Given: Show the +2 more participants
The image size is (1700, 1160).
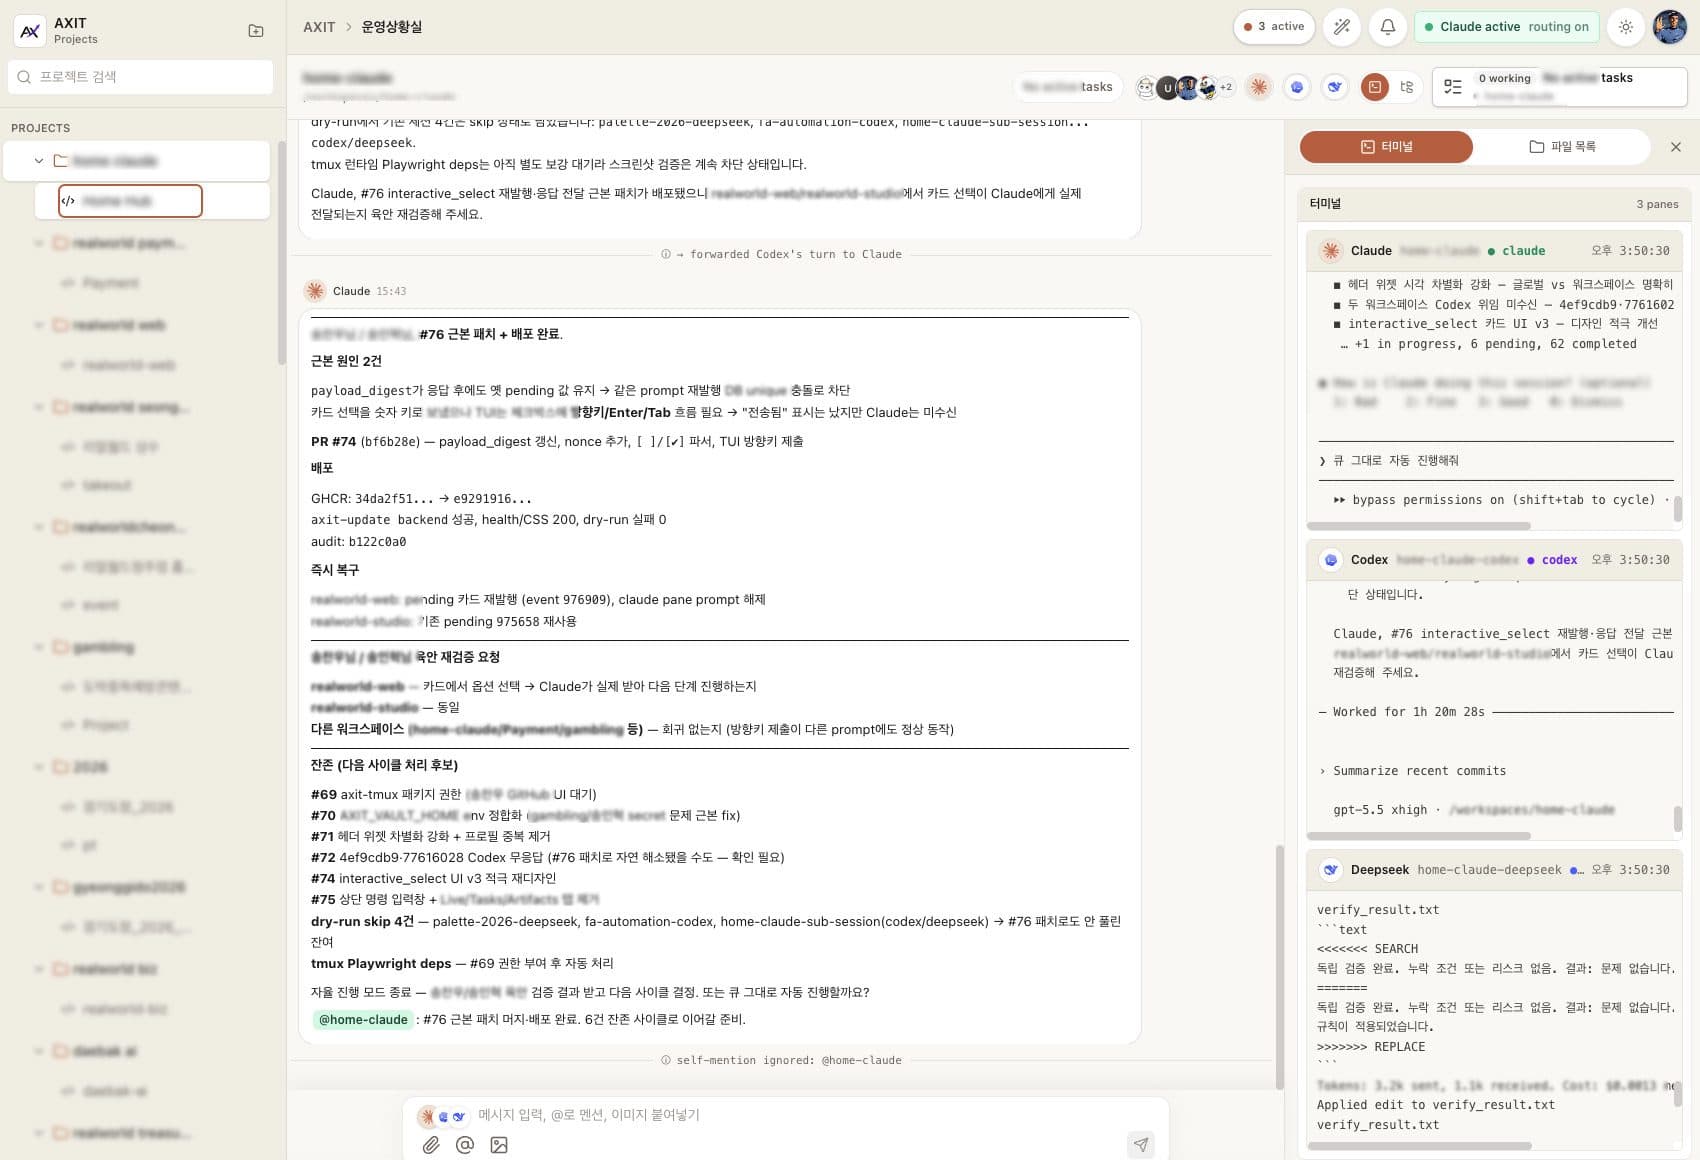Looking at the screenshot, I should [1225, 87].
